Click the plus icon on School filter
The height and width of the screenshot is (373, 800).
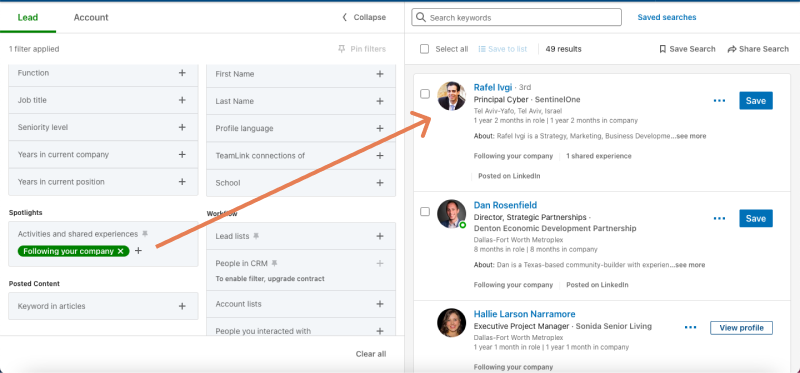point(380,183)
